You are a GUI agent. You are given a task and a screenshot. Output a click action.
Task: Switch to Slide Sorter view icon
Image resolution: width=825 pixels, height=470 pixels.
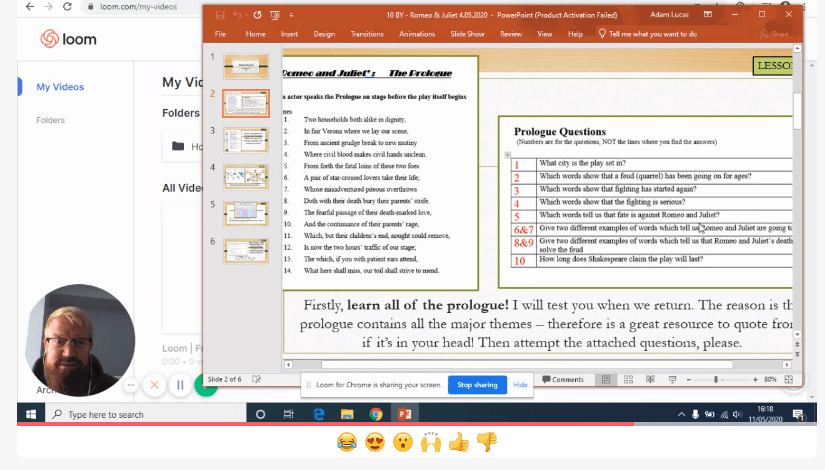628,380
